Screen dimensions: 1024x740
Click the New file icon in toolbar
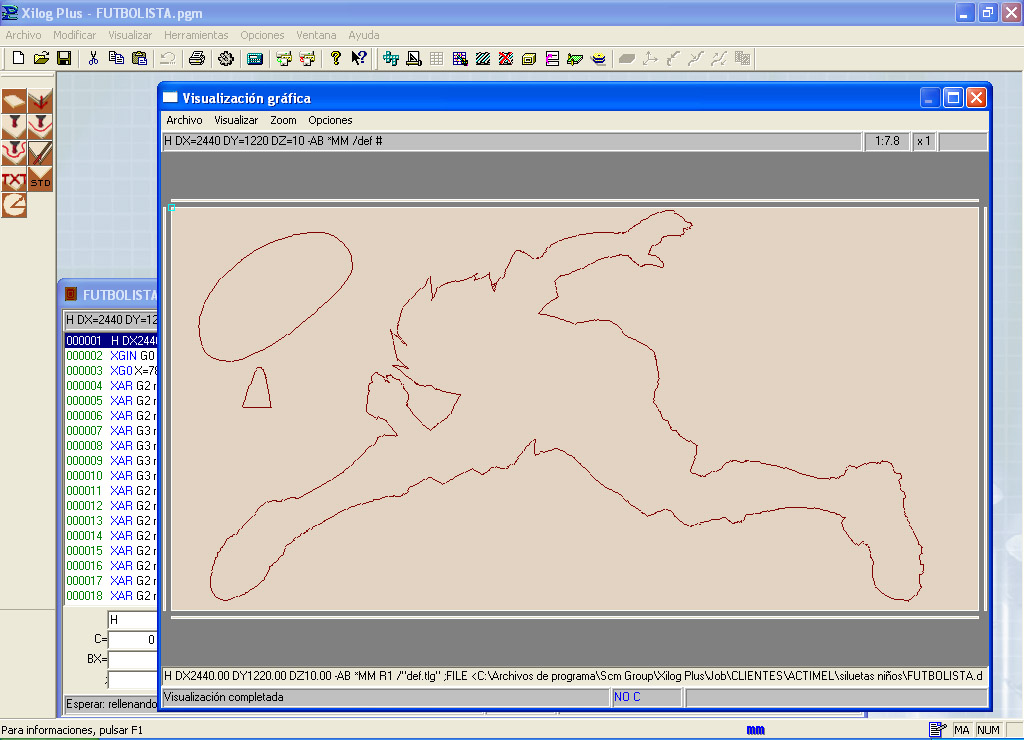click(x=18, y=58)
